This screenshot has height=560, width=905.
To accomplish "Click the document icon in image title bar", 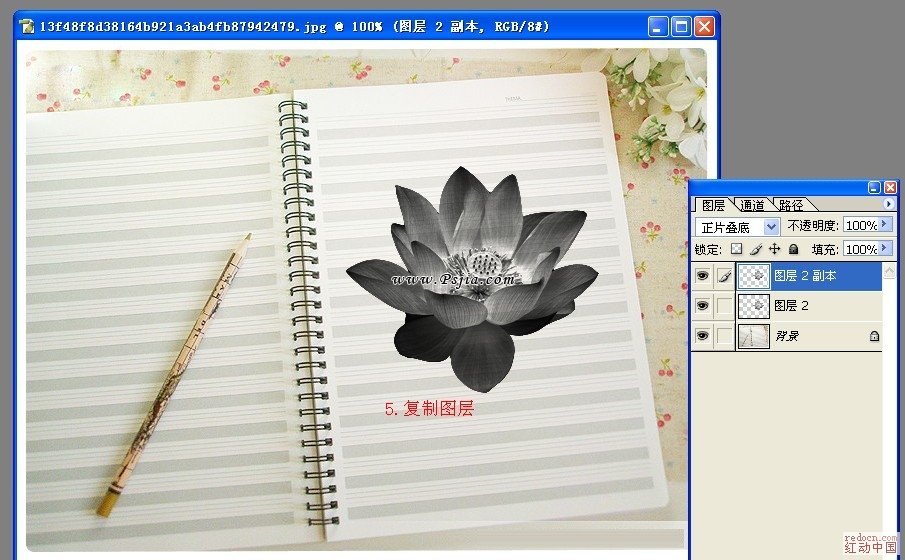I will point(27,27).
